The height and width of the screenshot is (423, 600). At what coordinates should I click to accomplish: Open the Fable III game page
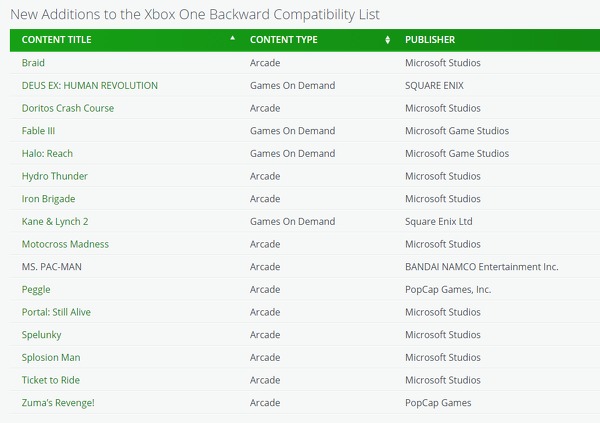coord(41,131)
